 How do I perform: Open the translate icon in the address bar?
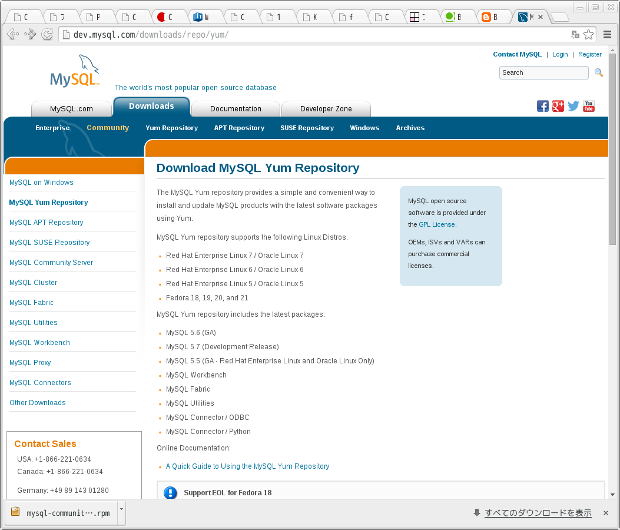coord(575,34)
